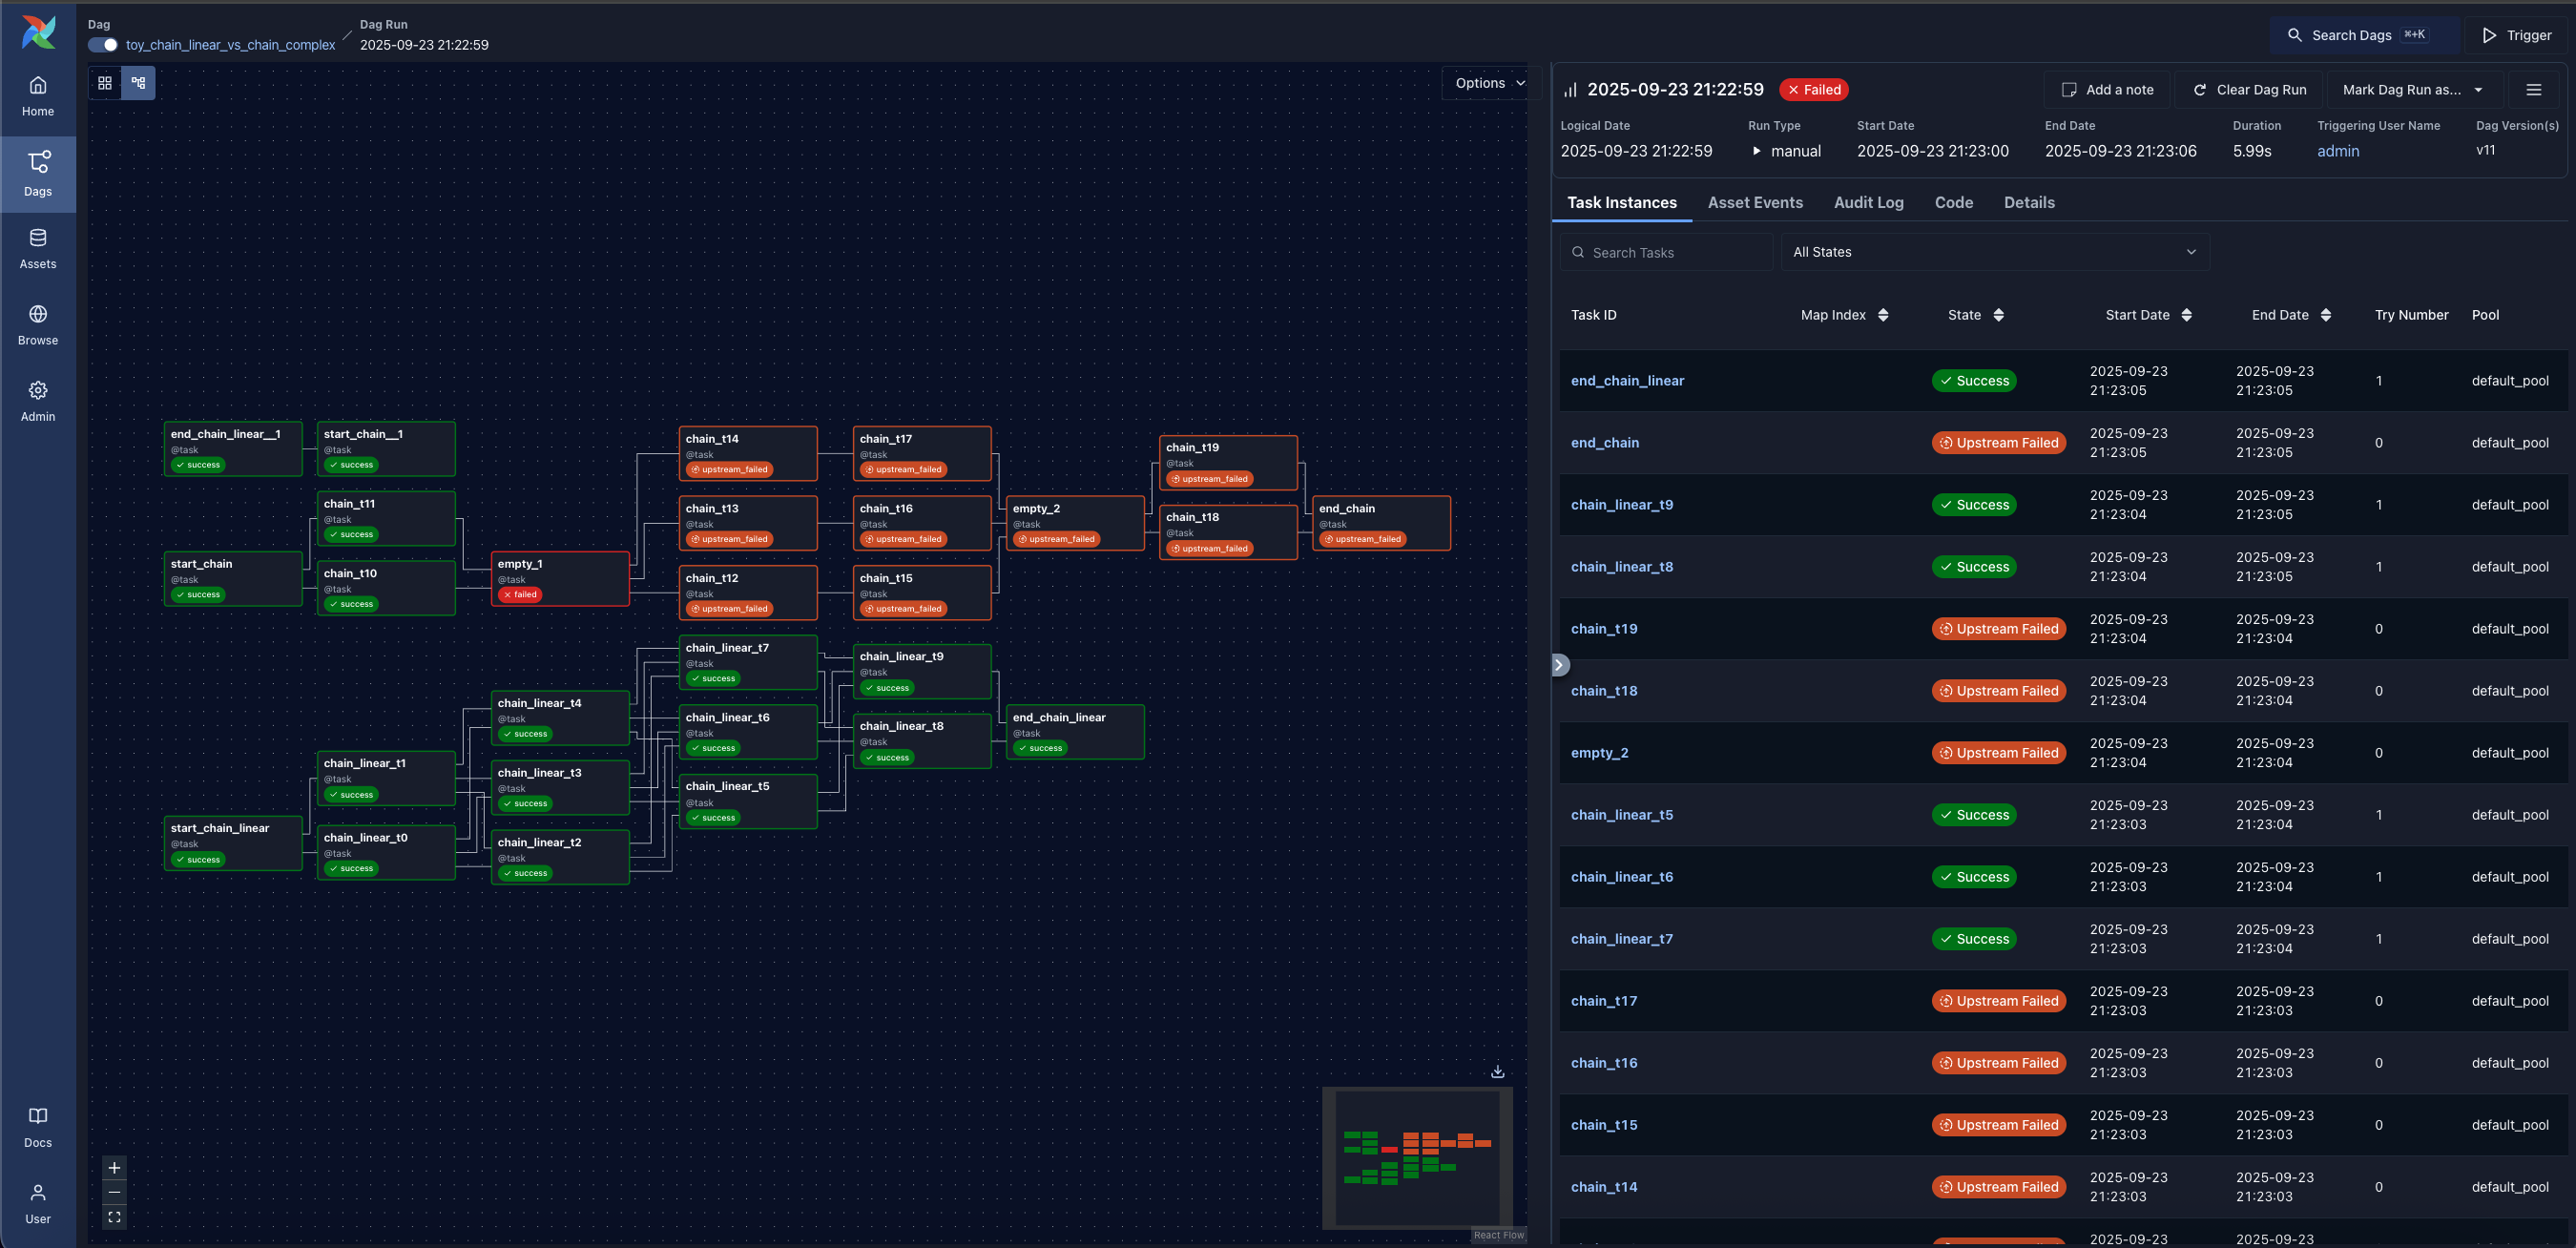Open the Options dropdown on the graph
Image resolution: width=2576 pixels, height=1248 pixels.
[1487, 83]
